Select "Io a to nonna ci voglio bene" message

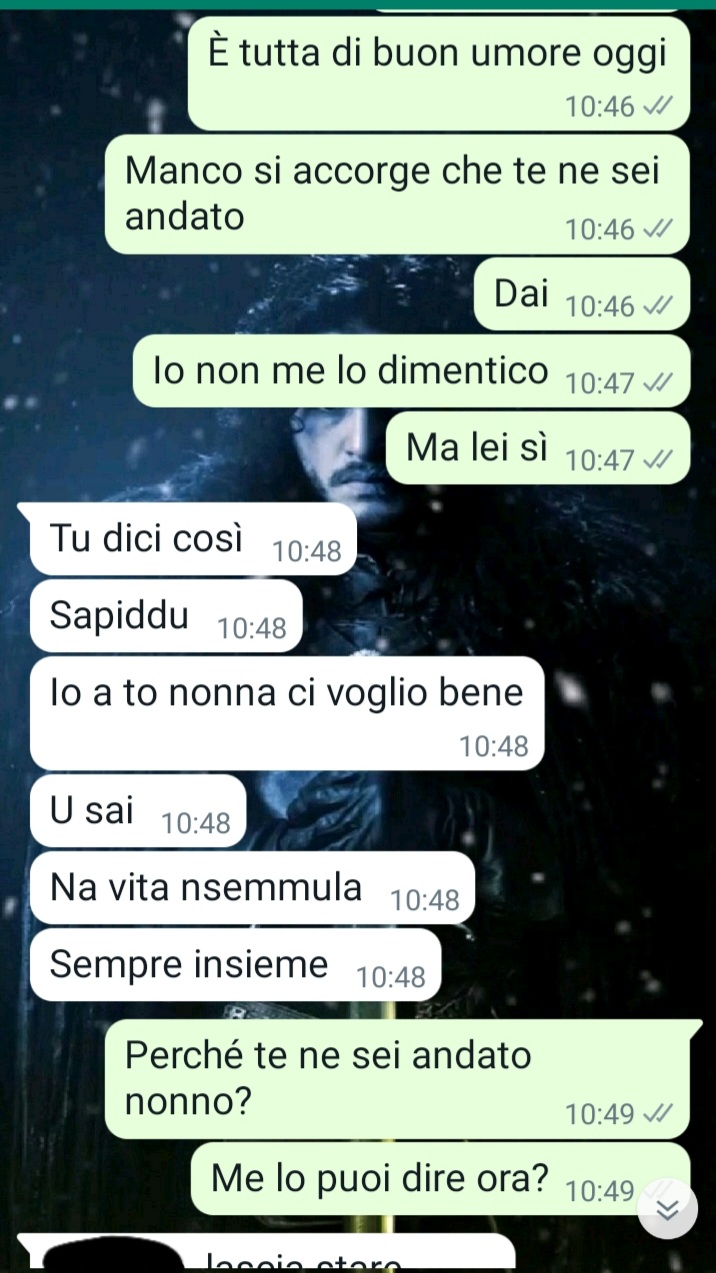[287, 713]
